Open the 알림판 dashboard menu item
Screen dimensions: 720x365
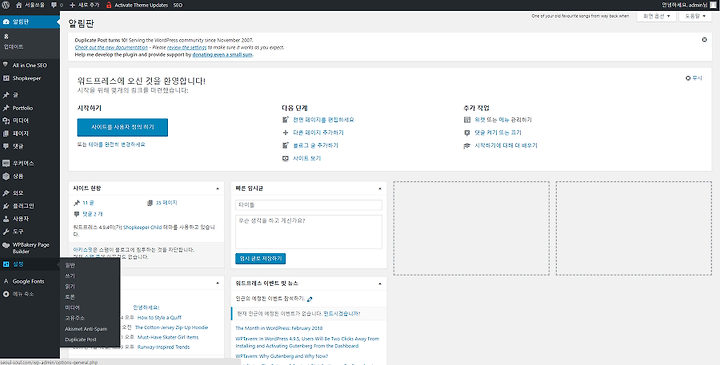pyautogui.click(x=30, y=22)
